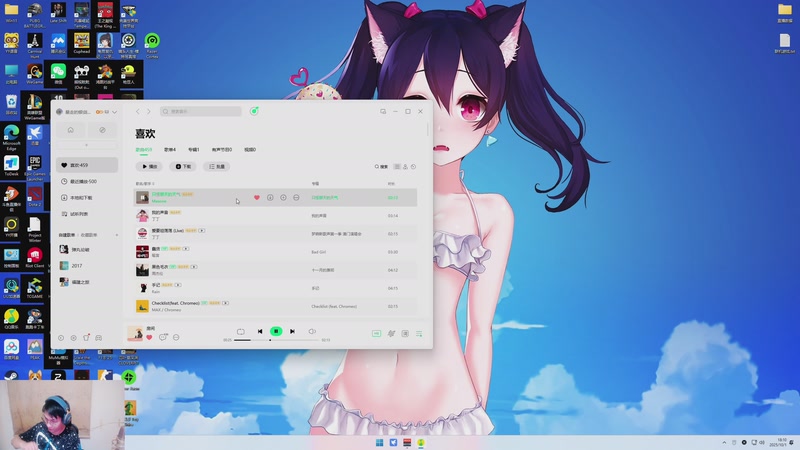The width and height of the screenshot is (800, 450).
Task: Navigate forward with the right arrow
Action: click(x=149, y=111)
